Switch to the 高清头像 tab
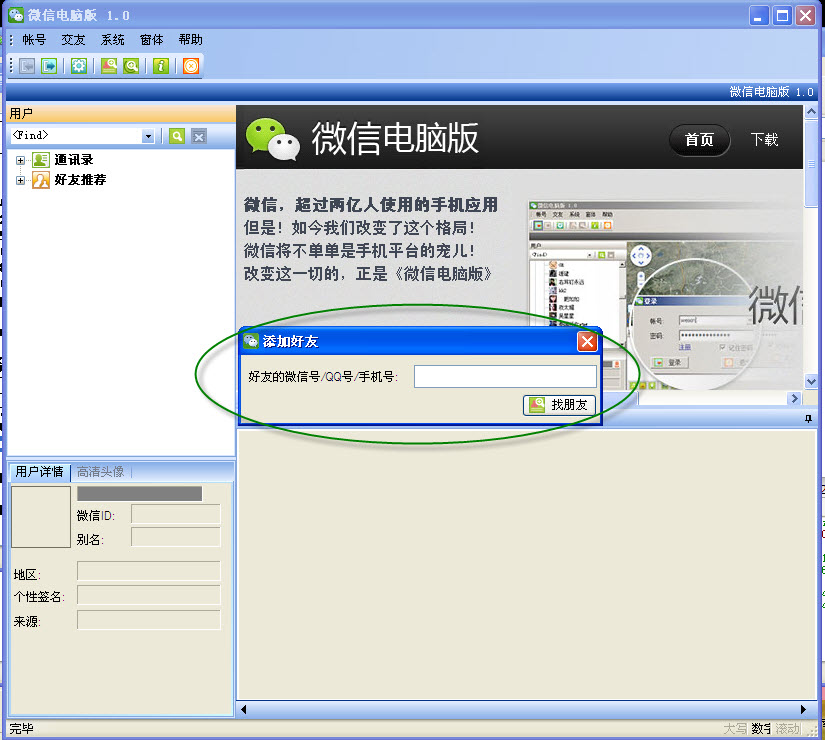Screen dimensions: 825x740 (x=100, y=472)
